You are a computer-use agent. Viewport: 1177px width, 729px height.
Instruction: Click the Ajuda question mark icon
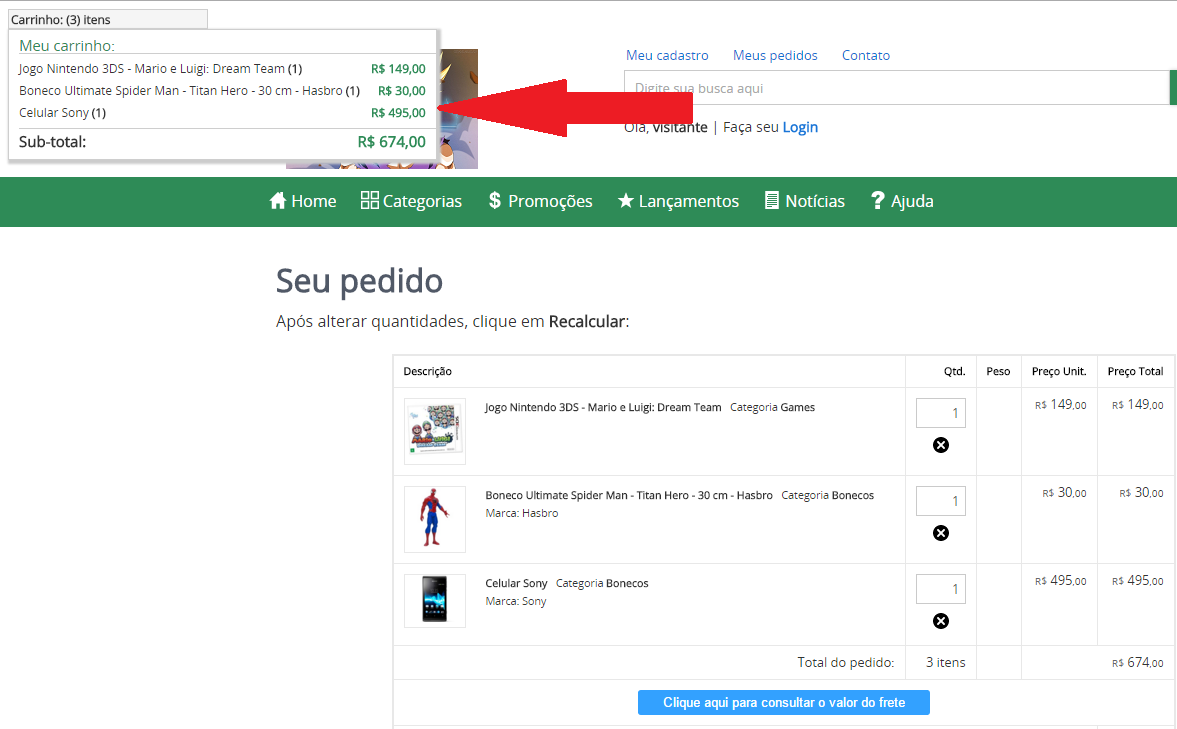coord(877,200)
